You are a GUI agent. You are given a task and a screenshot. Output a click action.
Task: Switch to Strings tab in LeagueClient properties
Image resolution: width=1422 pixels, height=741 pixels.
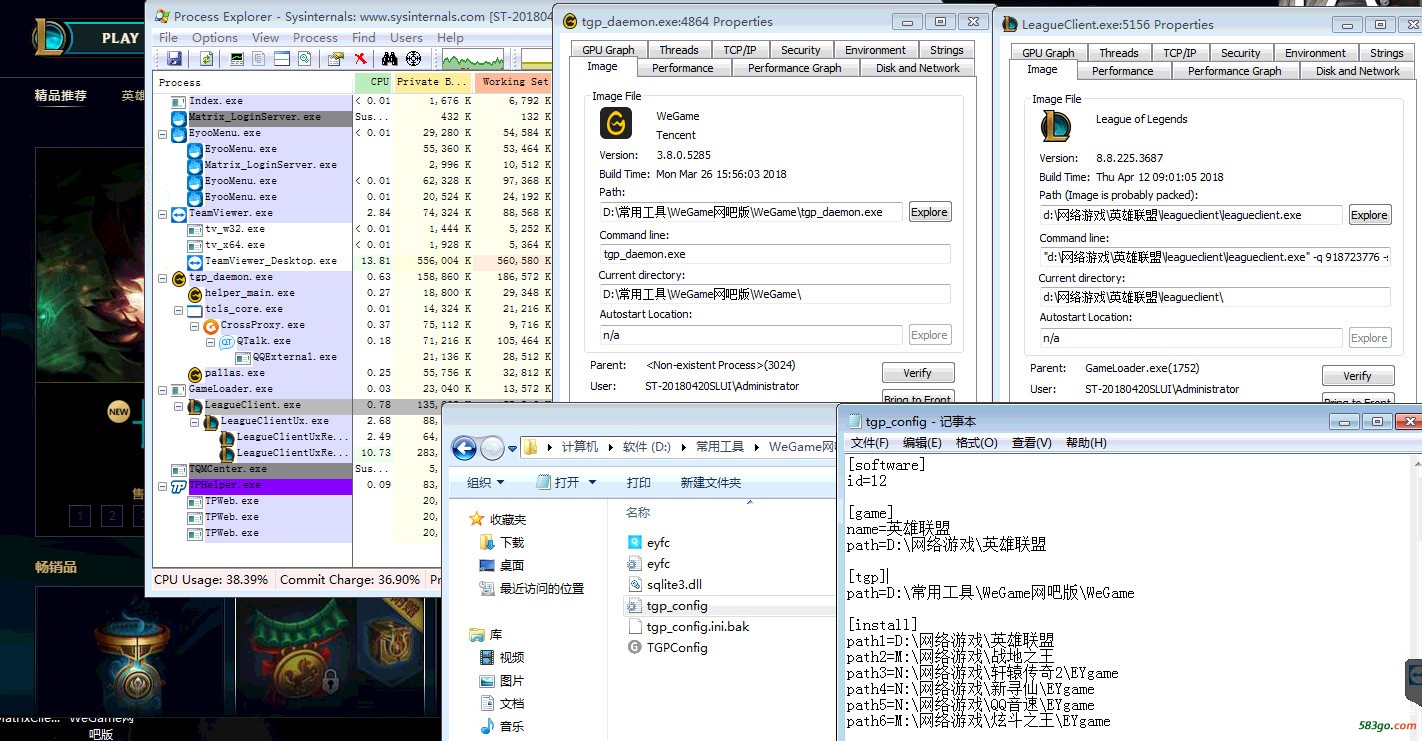point(1386,52)
